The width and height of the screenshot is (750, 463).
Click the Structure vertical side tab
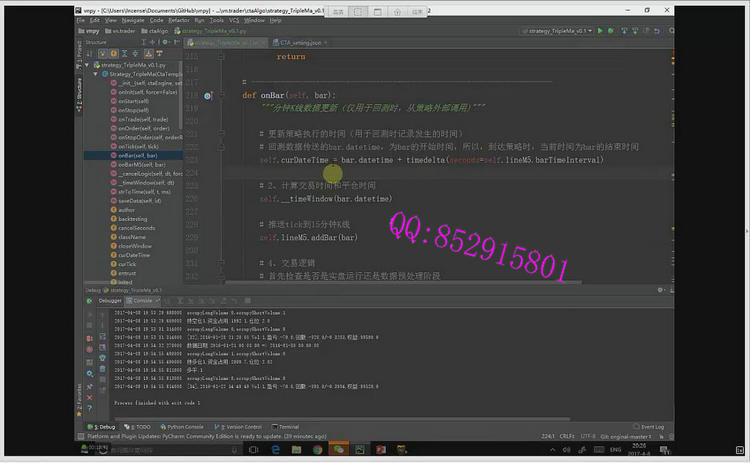click(80, 87)
